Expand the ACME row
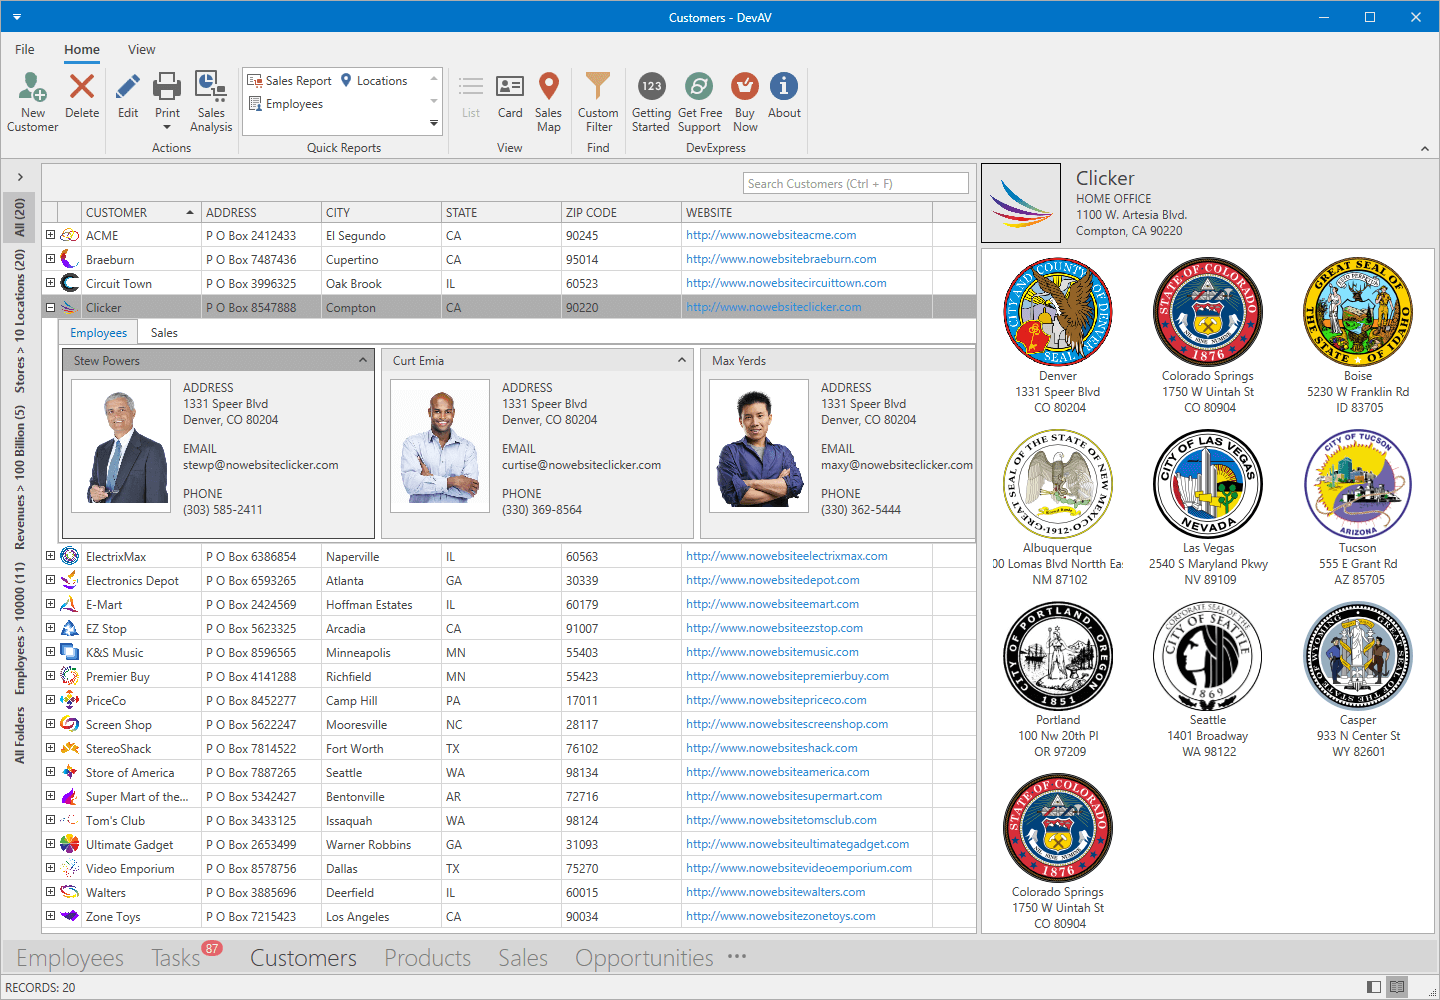This screenshot has height=1000, width=1440. point(50,234)
